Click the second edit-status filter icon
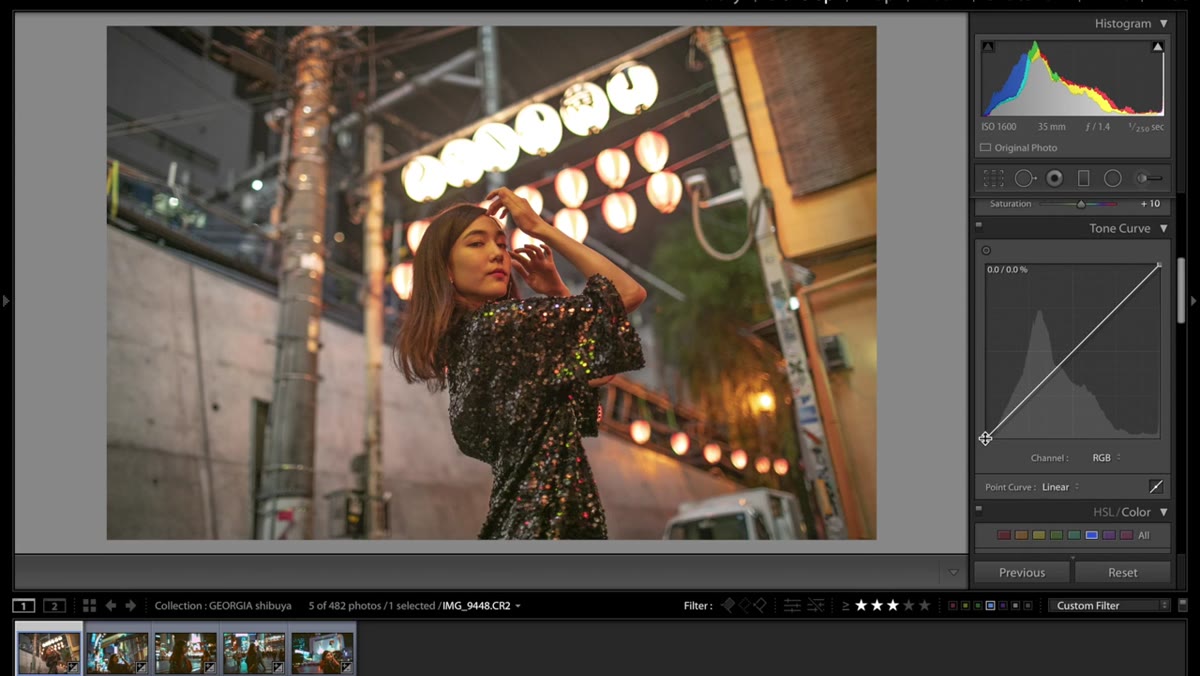Screen dimensions: 1200x676 coord(816,605)
